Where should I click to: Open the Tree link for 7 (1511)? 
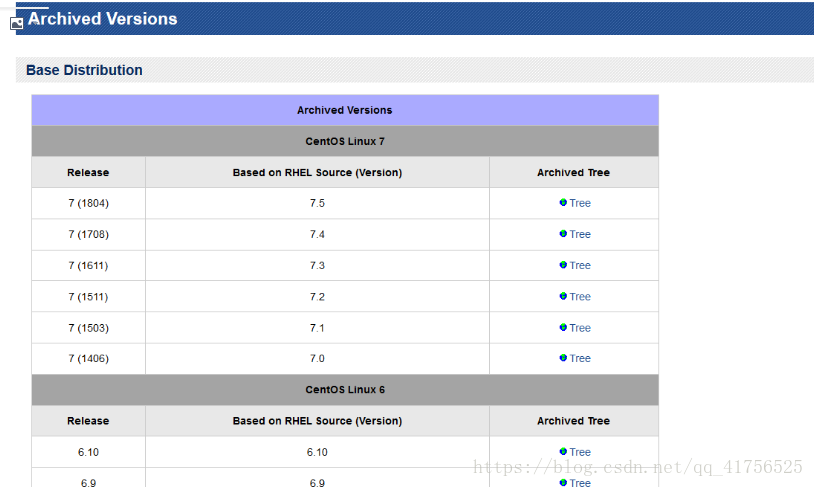580,296
